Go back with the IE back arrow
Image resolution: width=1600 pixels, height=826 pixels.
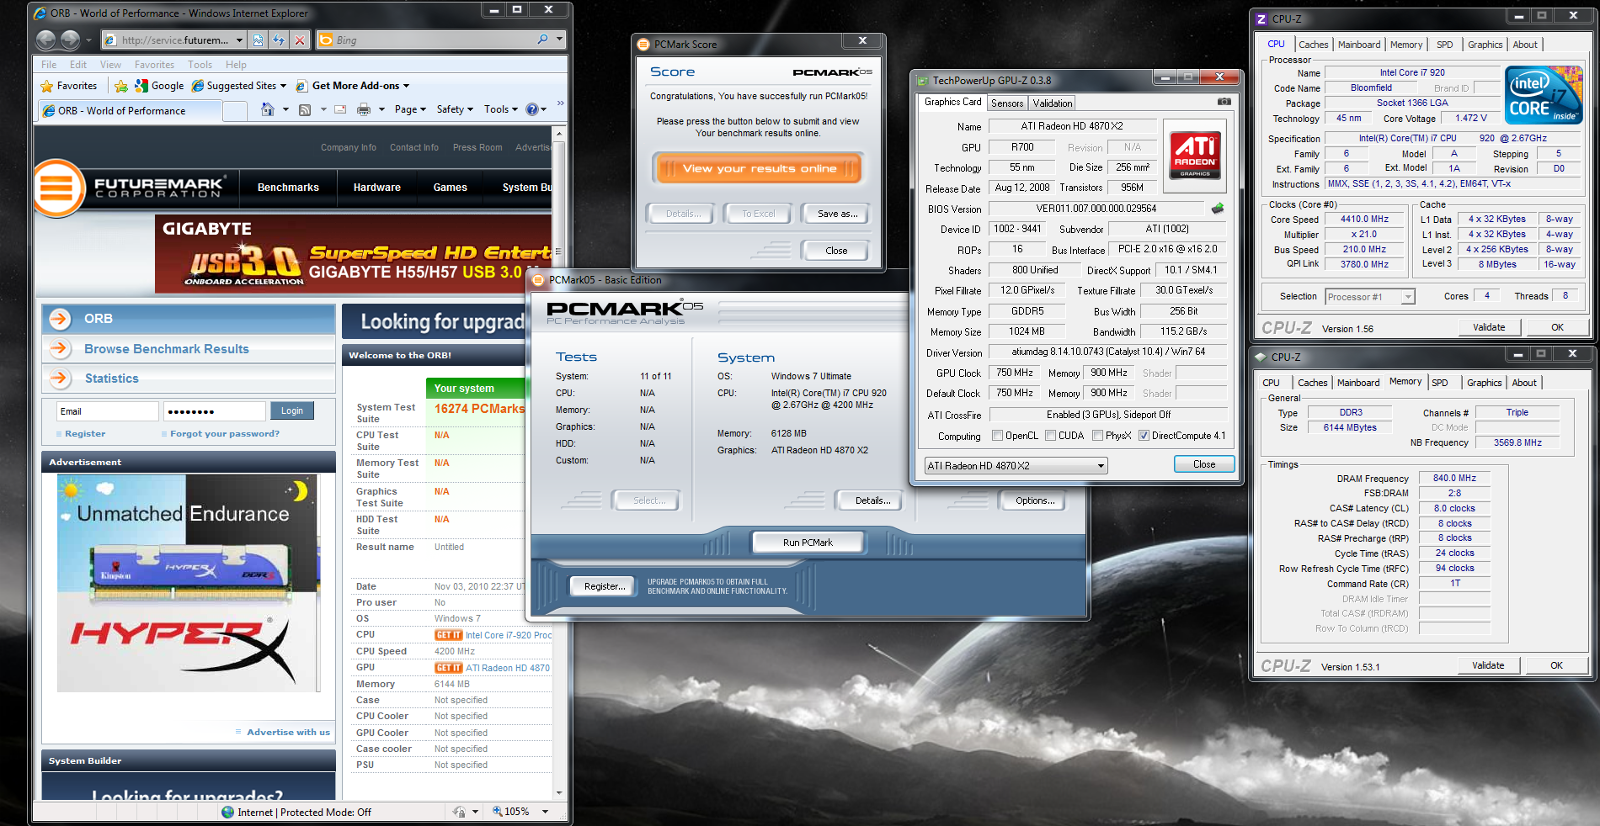click(x=46, y=40)
